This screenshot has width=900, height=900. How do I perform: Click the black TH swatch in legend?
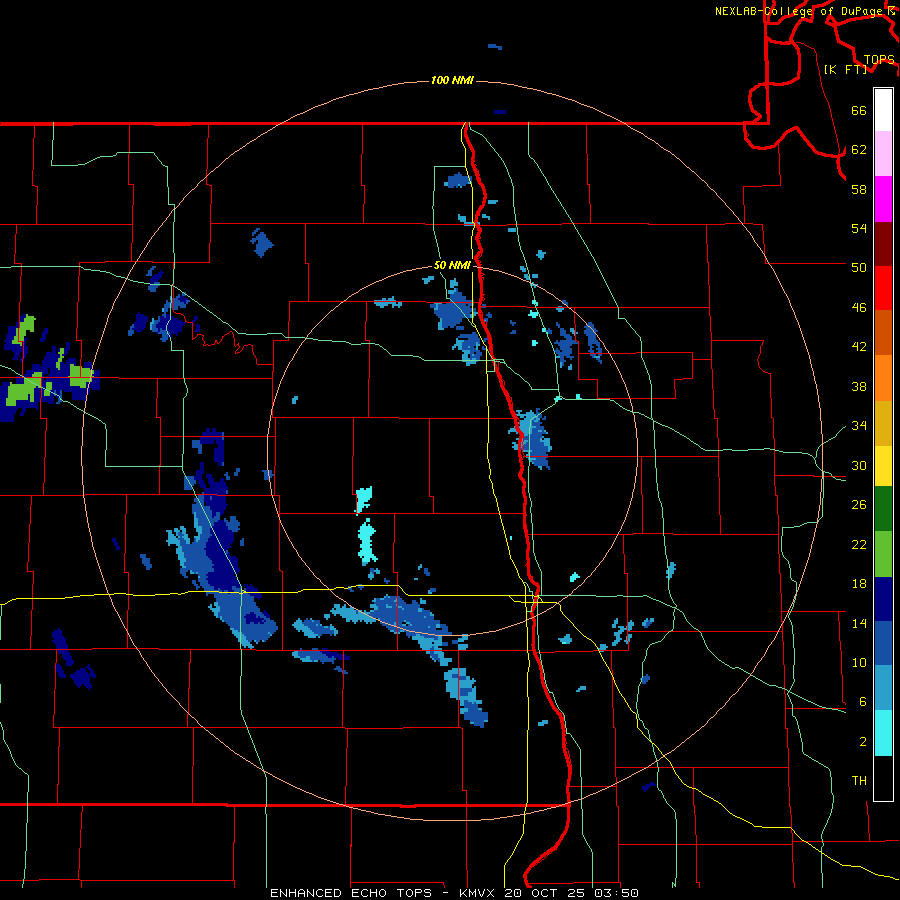883,778
